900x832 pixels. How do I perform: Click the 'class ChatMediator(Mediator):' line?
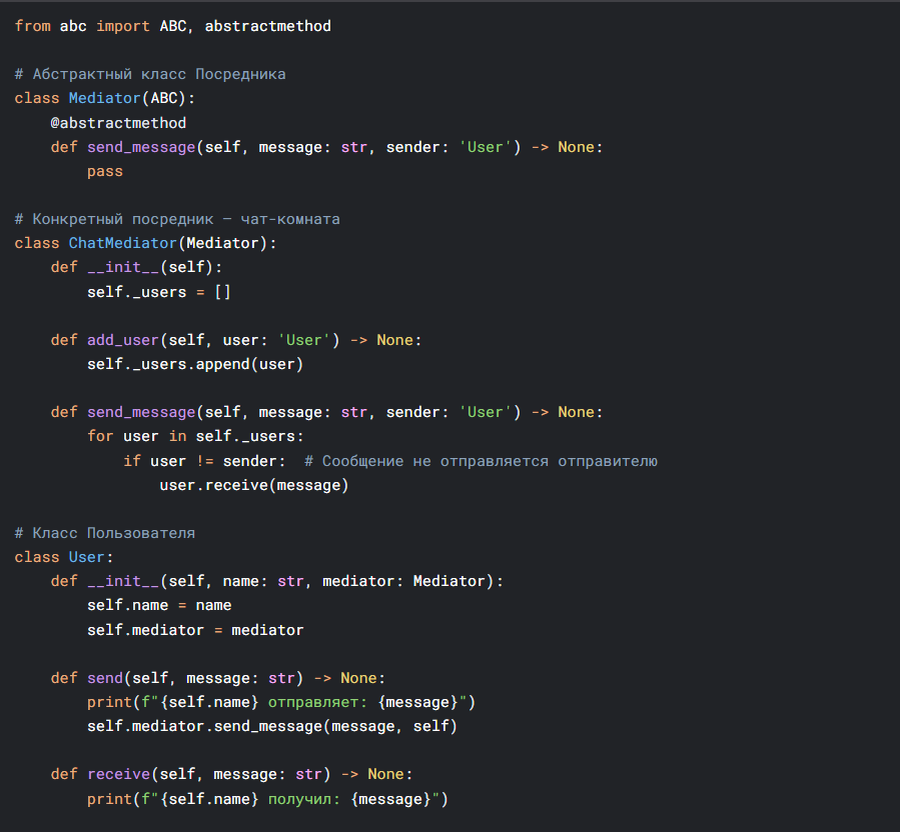[x=146, y=243]
